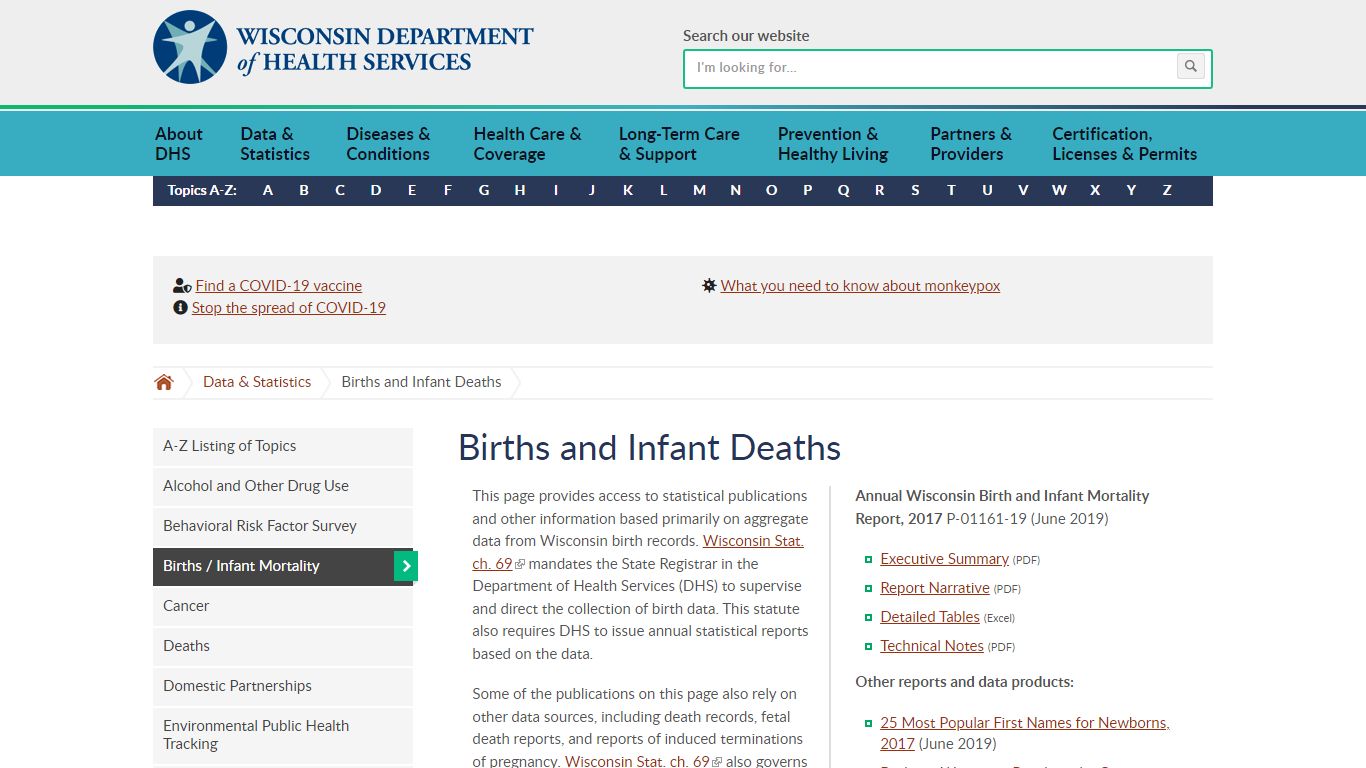
Task: Open Executive Summary PDF link
Action: point(944,559)
